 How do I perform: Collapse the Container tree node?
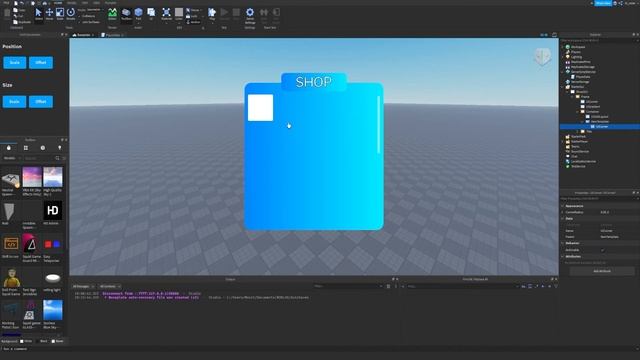tap(578, 111)
